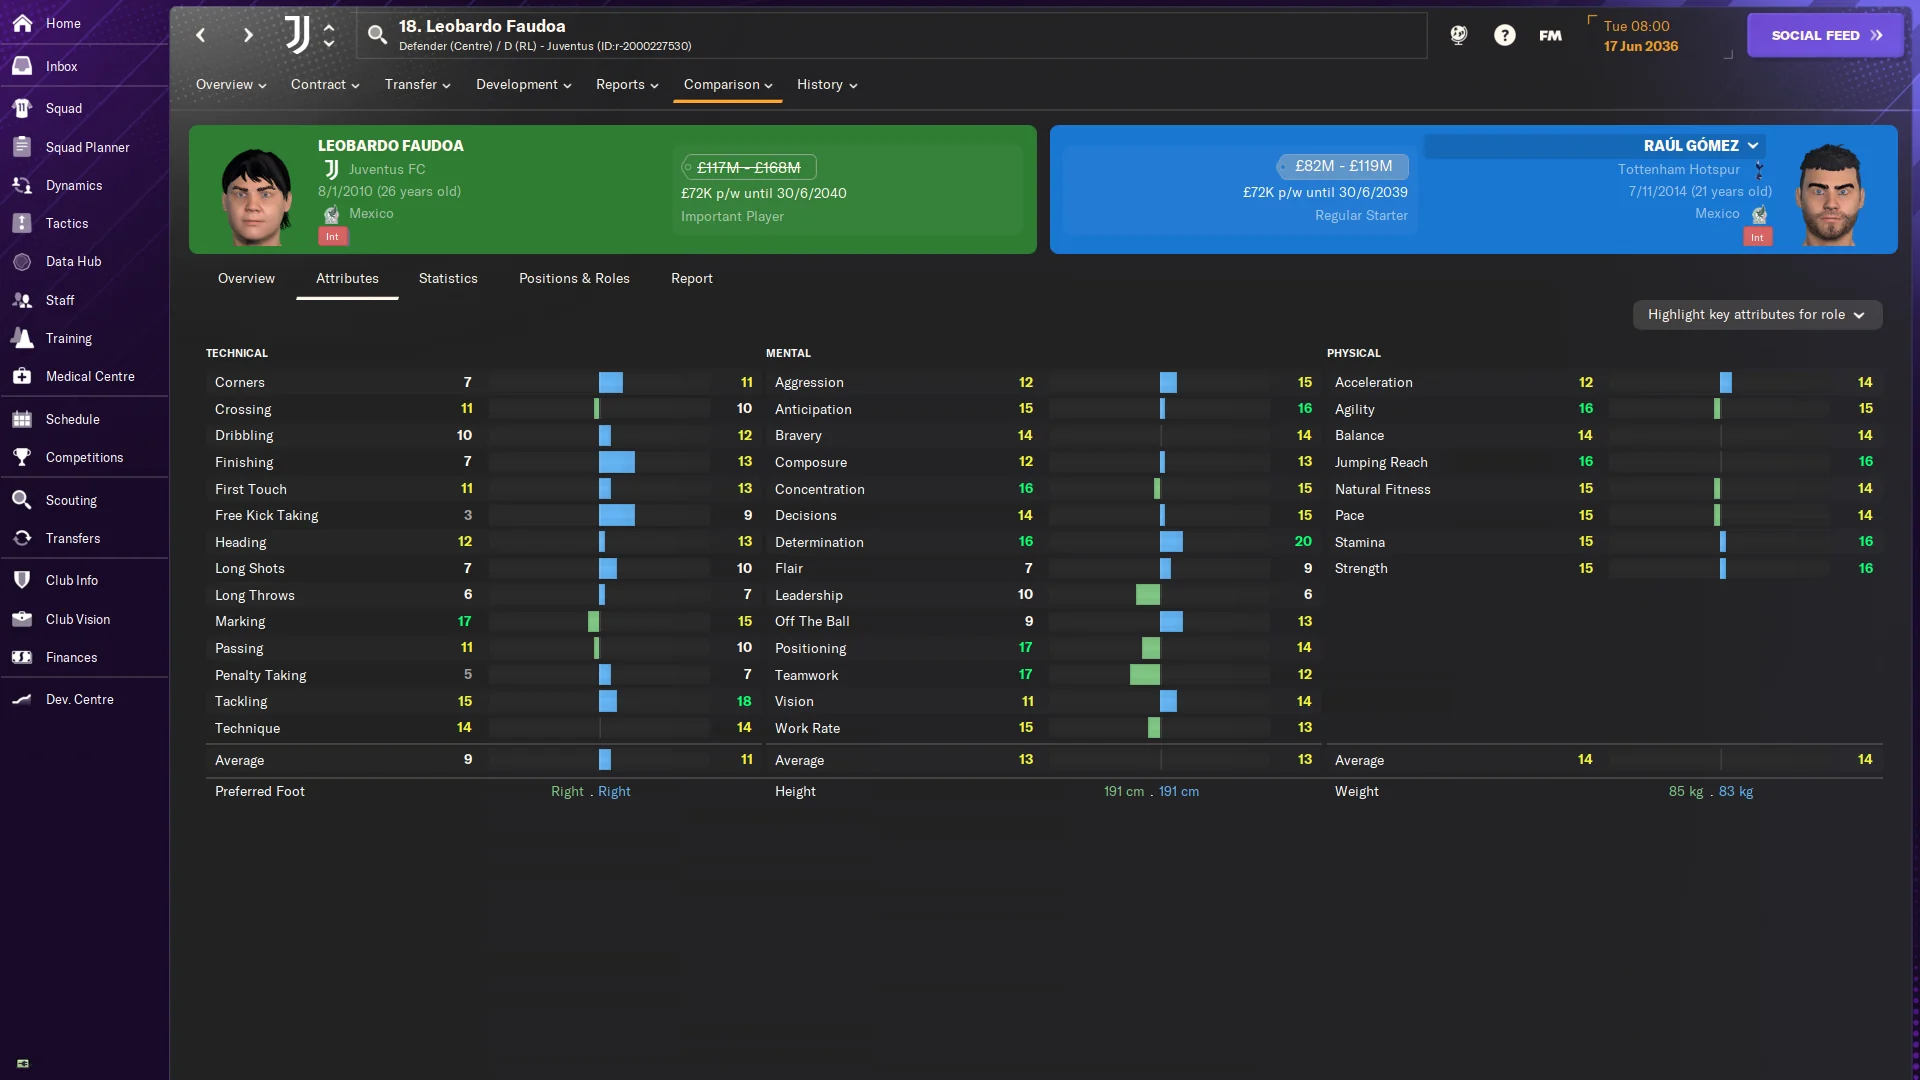Screen dimensions: 1920x1080
Task: Toggle Faudoa's struck-through transfer value tag
Action: click(x=748, y=167)
